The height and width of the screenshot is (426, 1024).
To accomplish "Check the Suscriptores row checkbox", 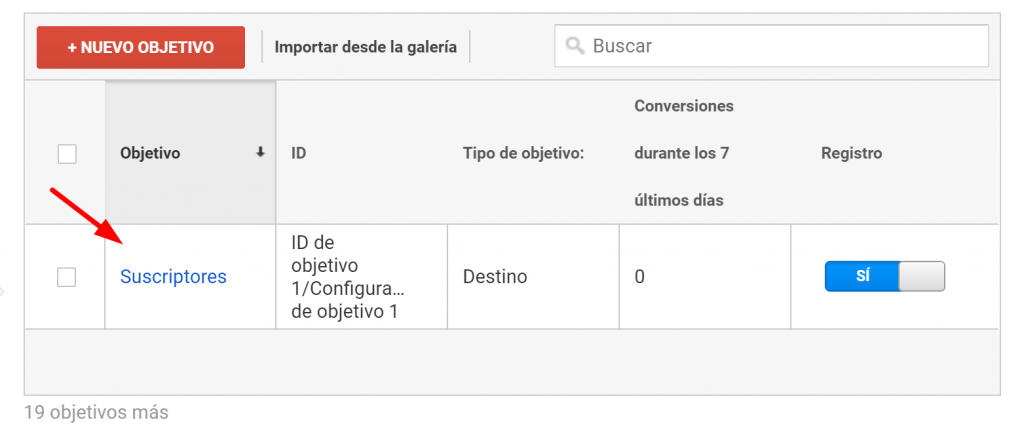I will (x=67, y=277).
